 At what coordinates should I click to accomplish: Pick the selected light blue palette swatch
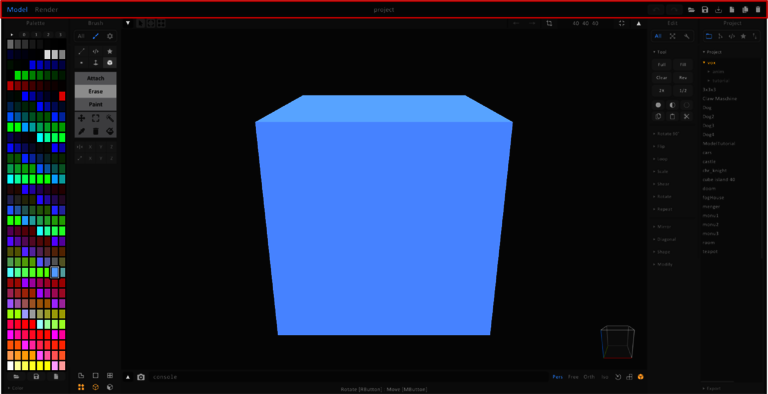click(55, 272)
